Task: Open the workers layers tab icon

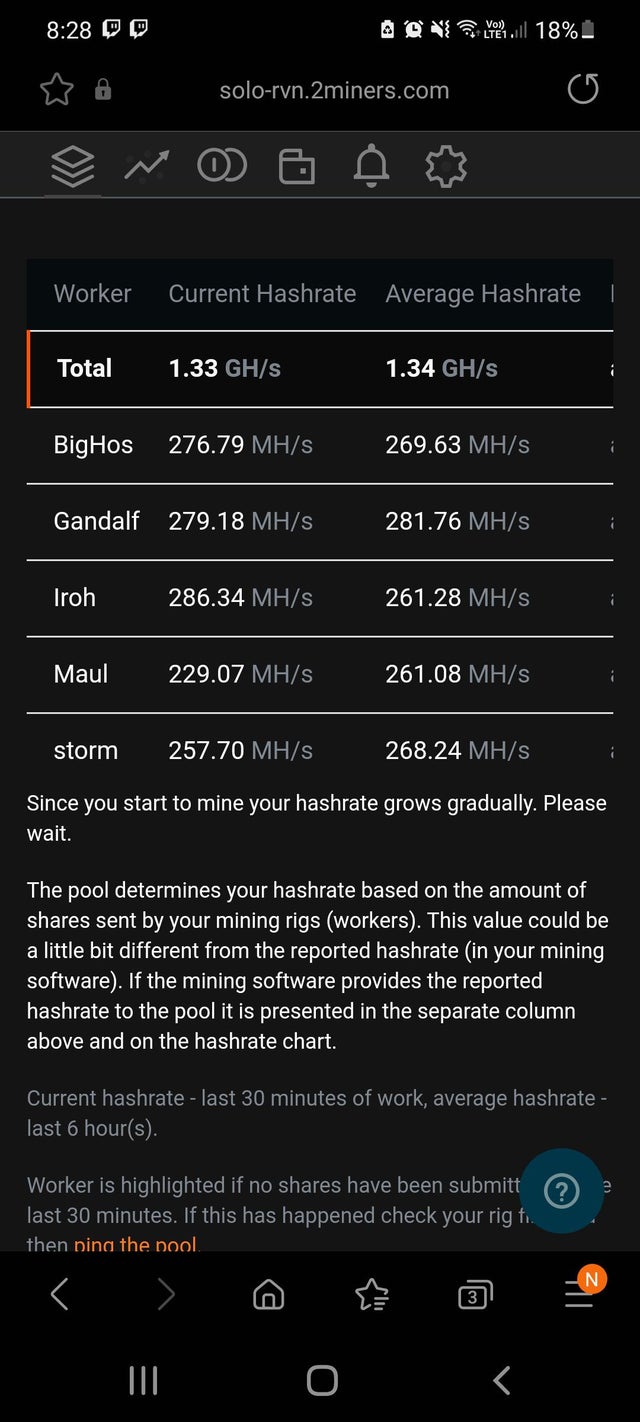Action: 73,166
